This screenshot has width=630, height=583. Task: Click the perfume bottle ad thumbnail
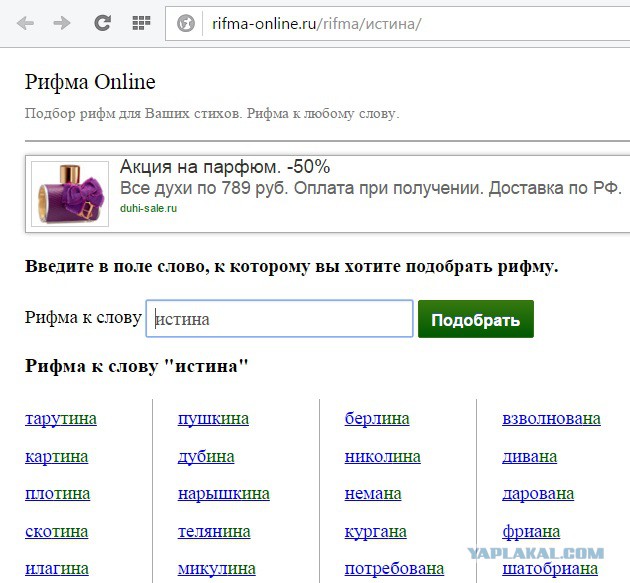tap(70, 194)
